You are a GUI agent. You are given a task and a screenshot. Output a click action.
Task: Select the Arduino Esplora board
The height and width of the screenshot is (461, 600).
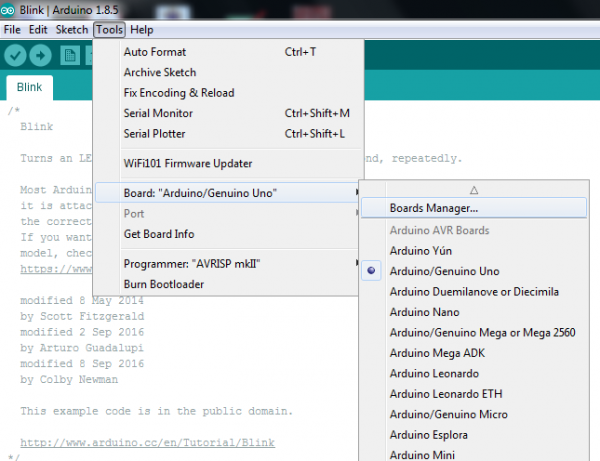point(474,435)
